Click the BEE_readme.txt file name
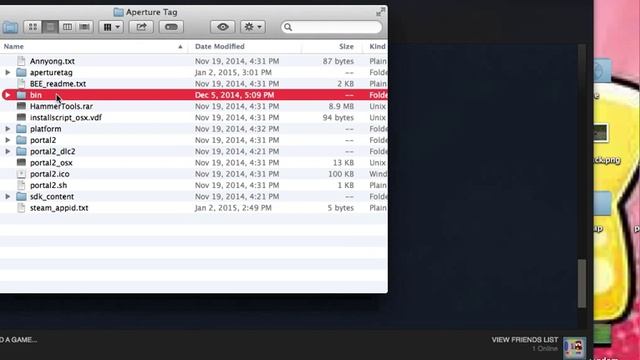The image size is (640, 360). point(58,84)
